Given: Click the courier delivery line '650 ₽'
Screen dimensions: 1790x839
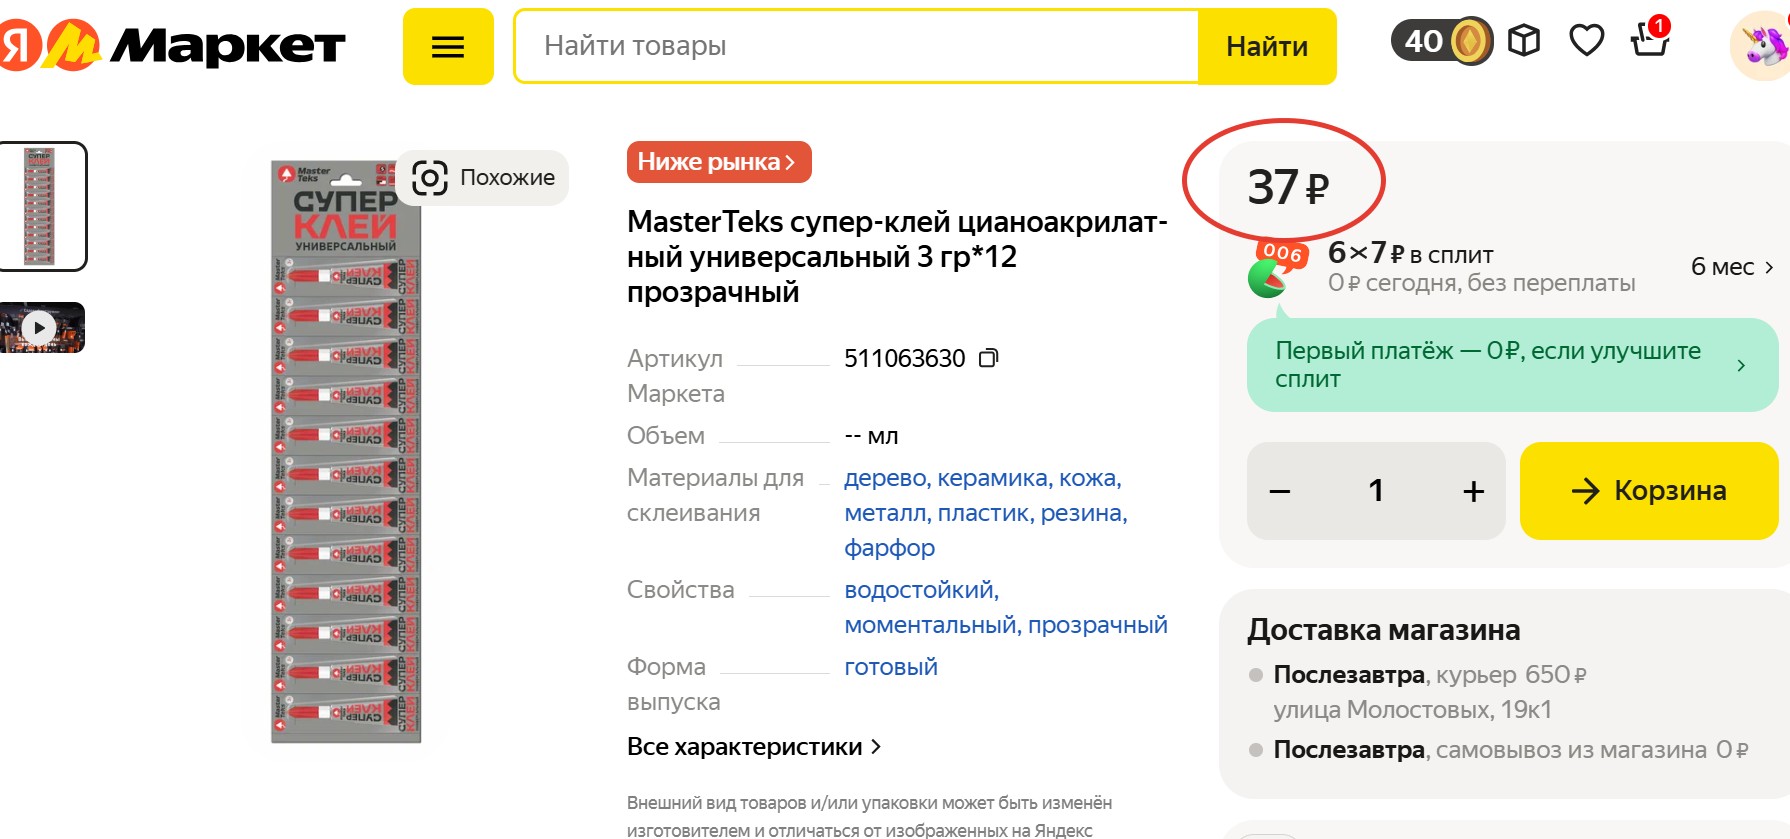Looking at the screenshot, I should (x=1430, y=675).
